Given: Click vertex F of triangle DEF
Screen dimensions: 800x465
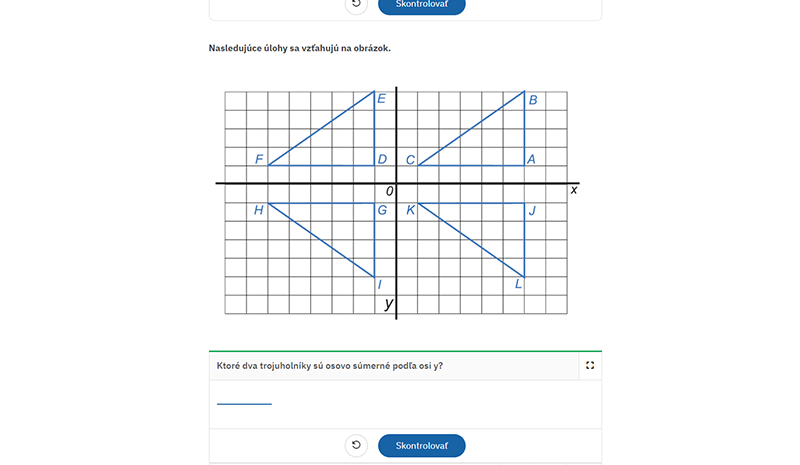Looking at the screenshot, I should point(259,159).
